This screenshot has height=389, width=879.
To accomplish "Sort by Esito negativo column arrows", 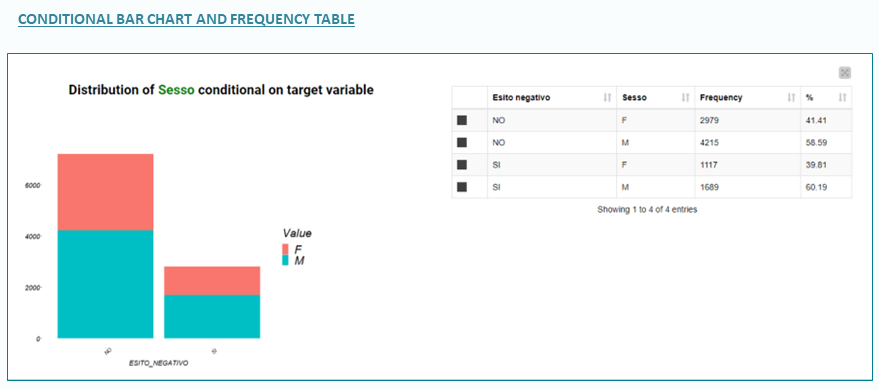I will pos(607,98).
